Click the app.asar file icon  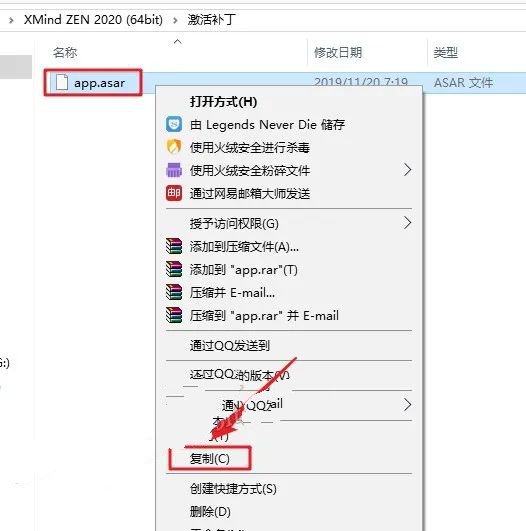tap(62, 82)
